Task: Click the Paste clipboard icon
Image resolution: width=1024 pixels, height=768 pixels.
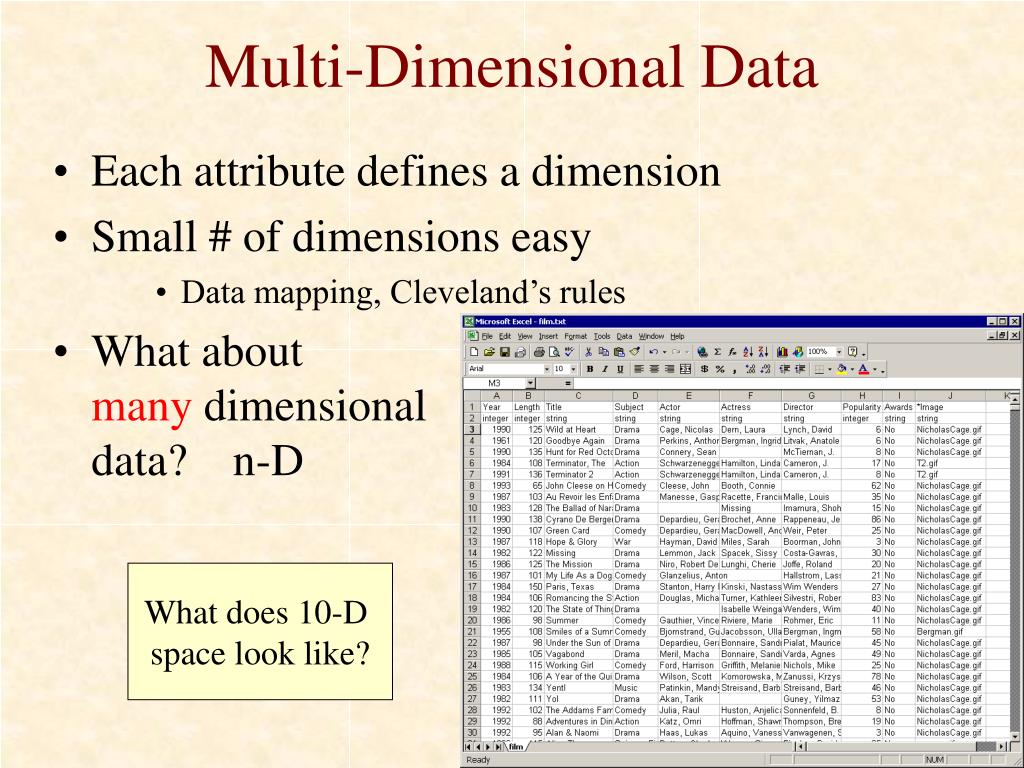Action: (619, 352)
